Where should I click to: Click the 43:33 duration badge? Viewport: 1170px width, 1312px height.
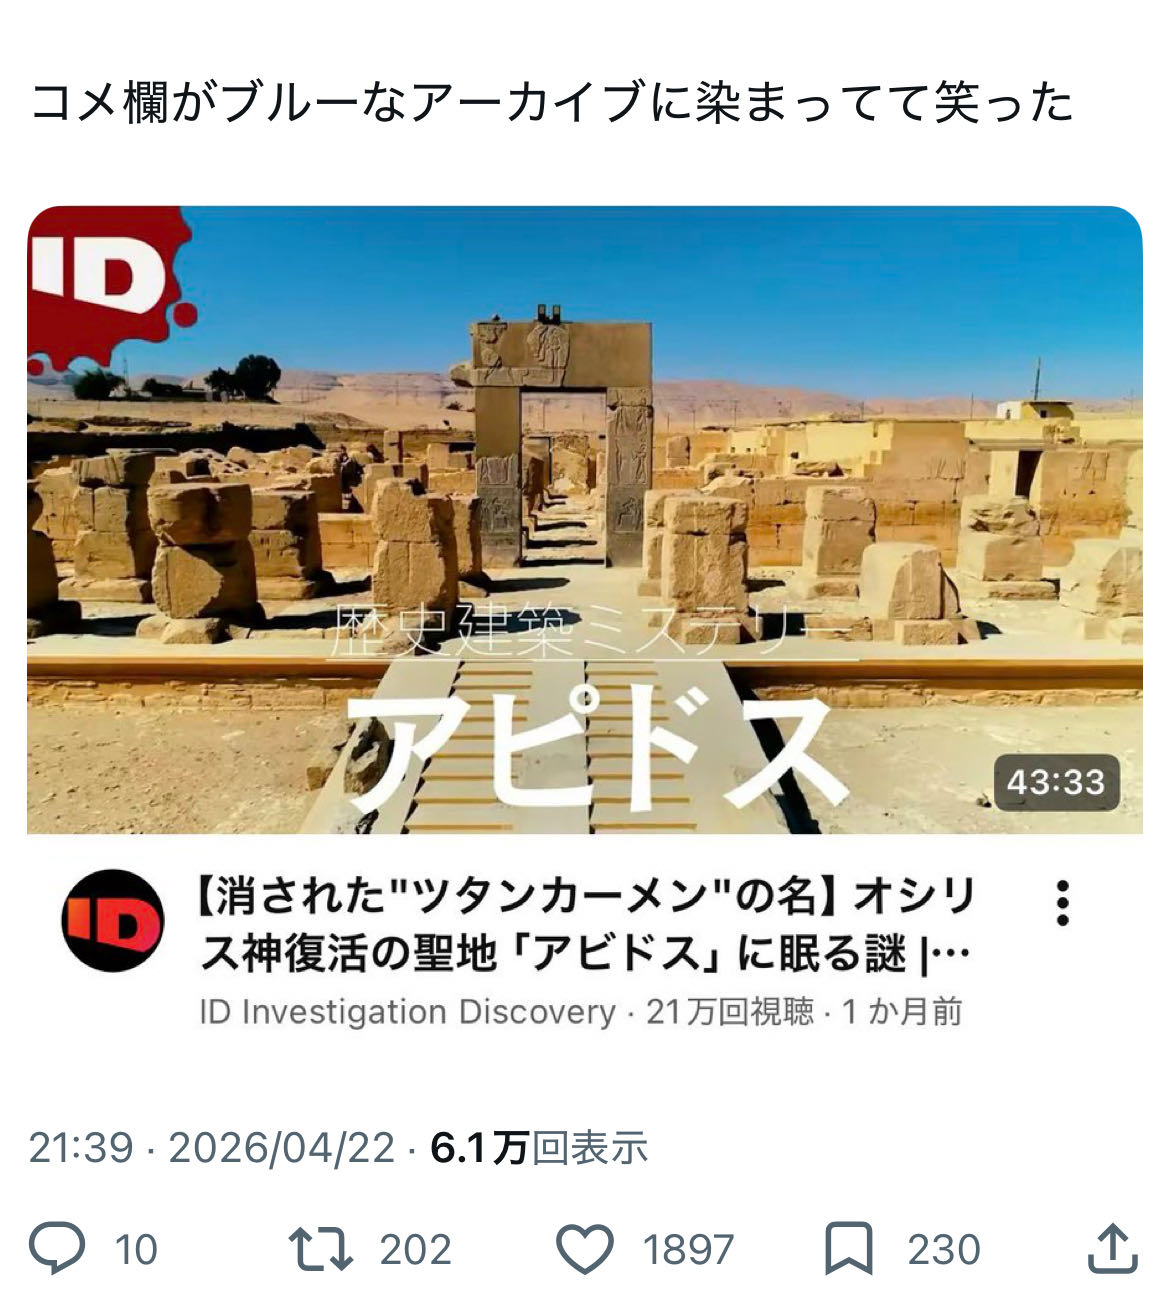(x=1056, y=782)
